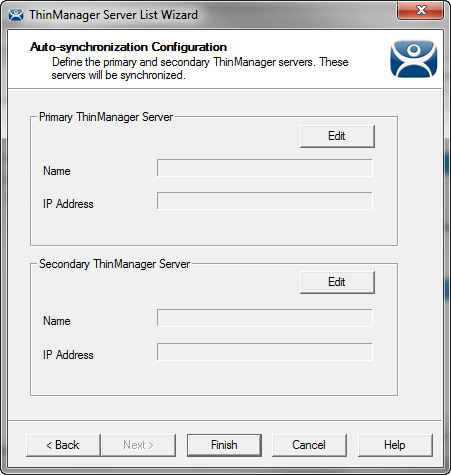Screen dimensions: 451x475
Task: Click the Primary server Name field
Action: (x=265, y=168)
